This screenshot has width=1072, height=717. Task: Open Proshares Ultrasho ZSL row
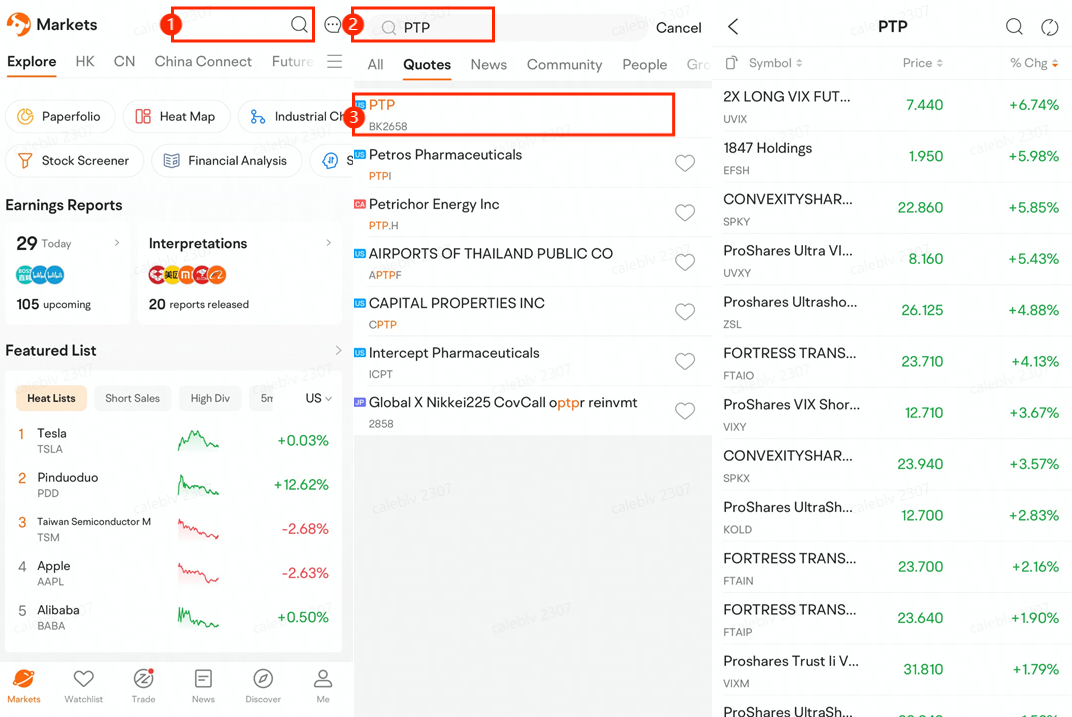click(892, 311)
